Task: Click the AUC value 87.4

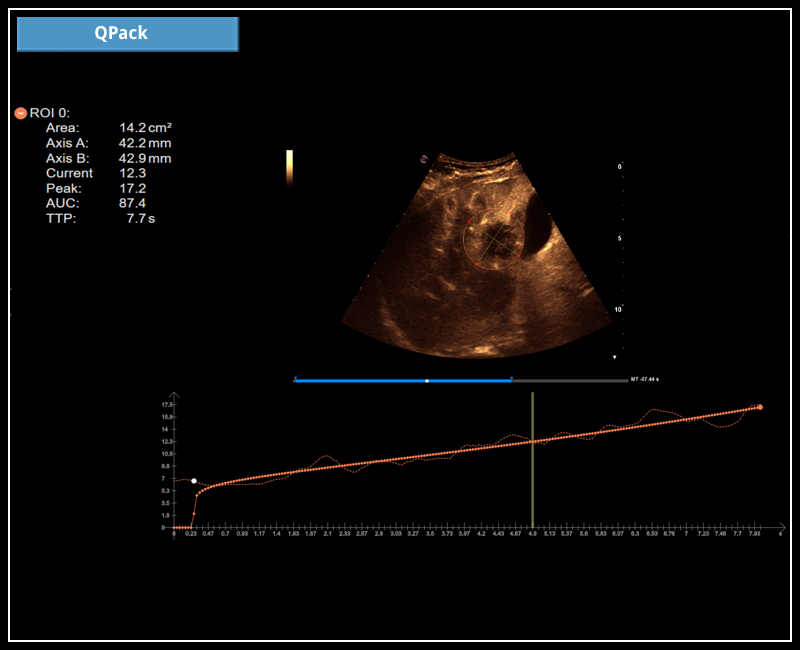Action: [133, 203]
